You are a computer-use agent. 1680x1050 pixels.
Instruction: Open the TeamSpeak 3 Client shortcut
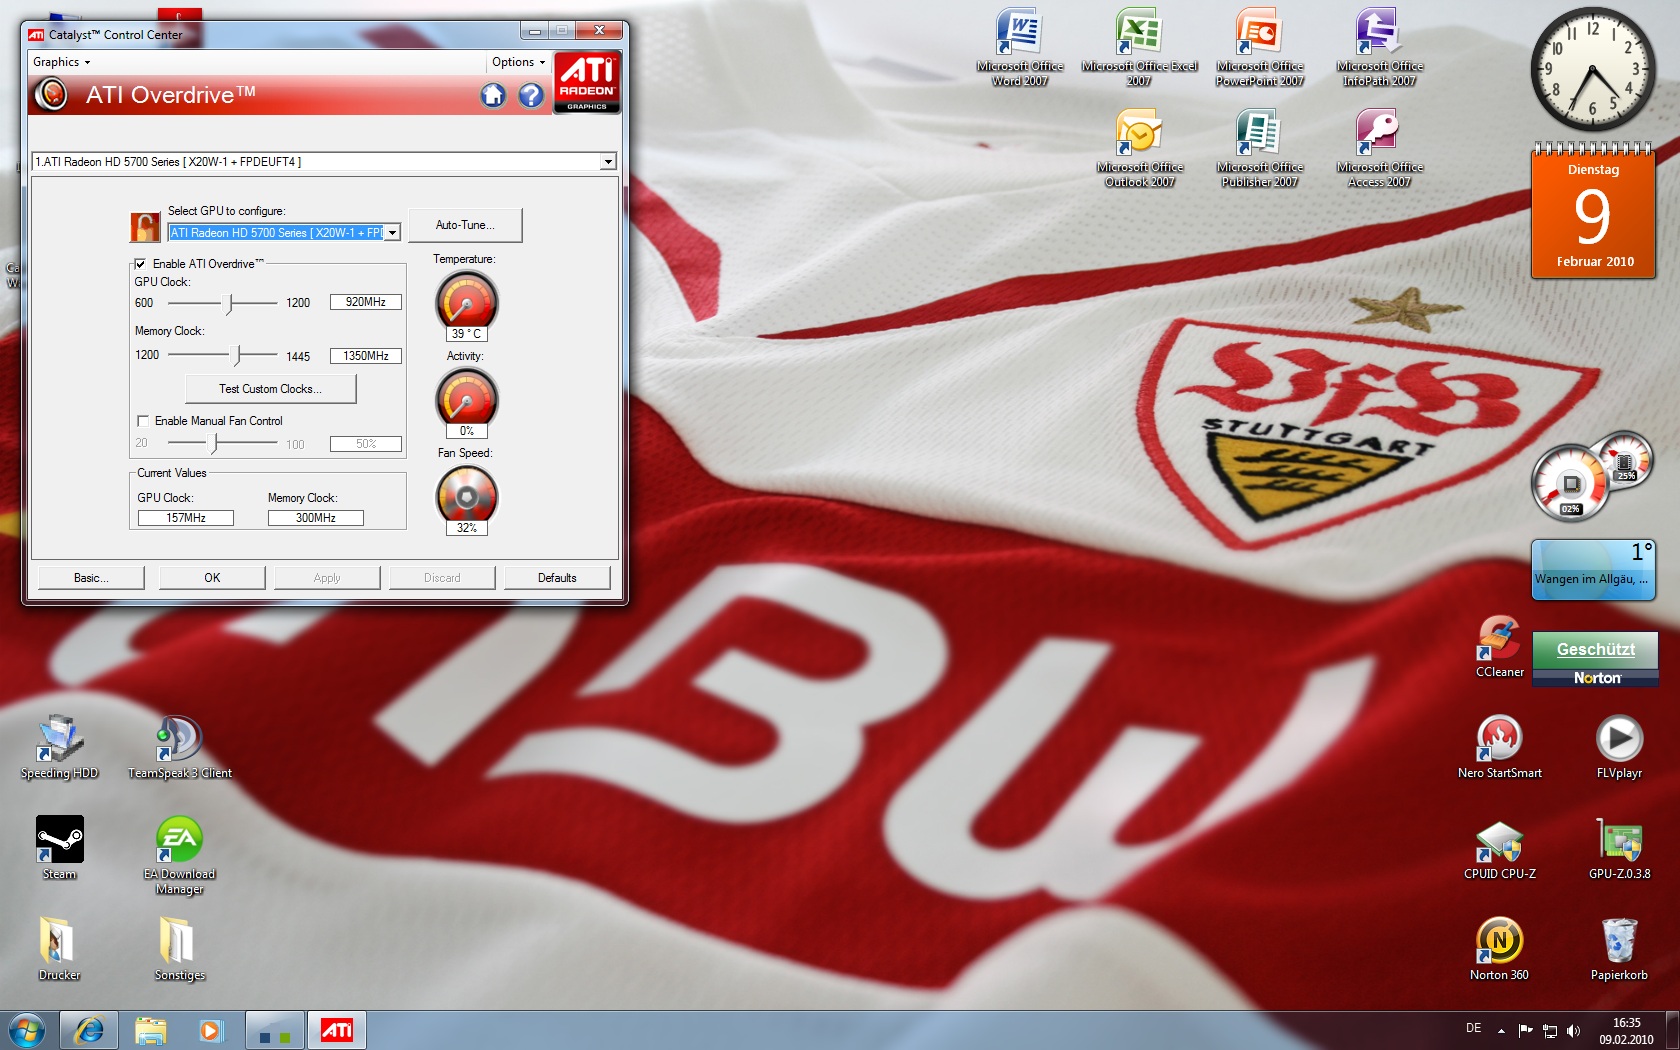point(179,747)
